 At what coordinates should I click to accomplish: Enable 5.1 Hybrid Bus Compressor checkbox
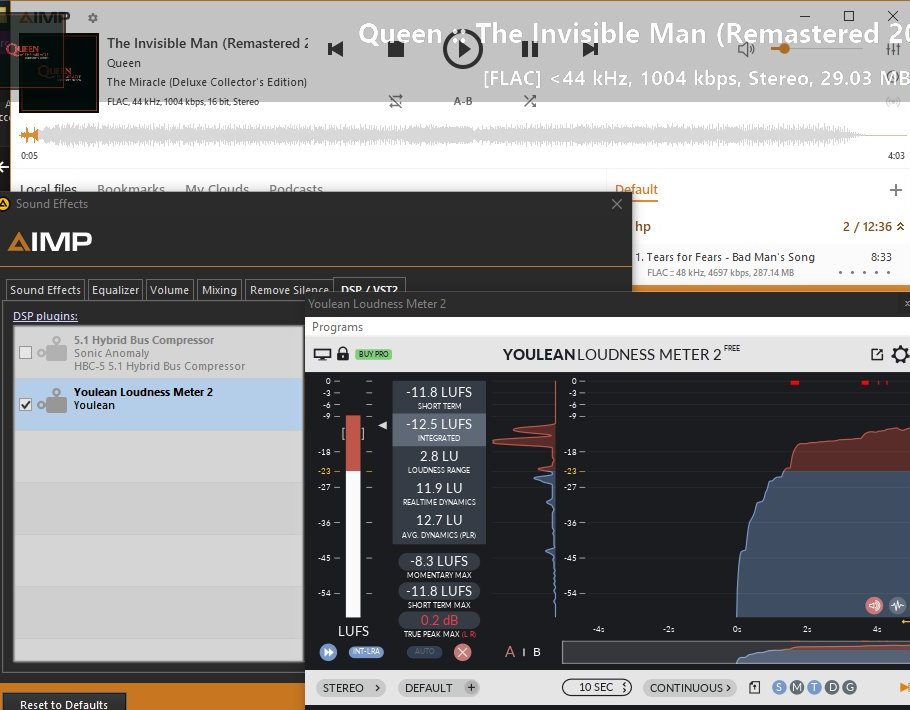coord(26,352)
